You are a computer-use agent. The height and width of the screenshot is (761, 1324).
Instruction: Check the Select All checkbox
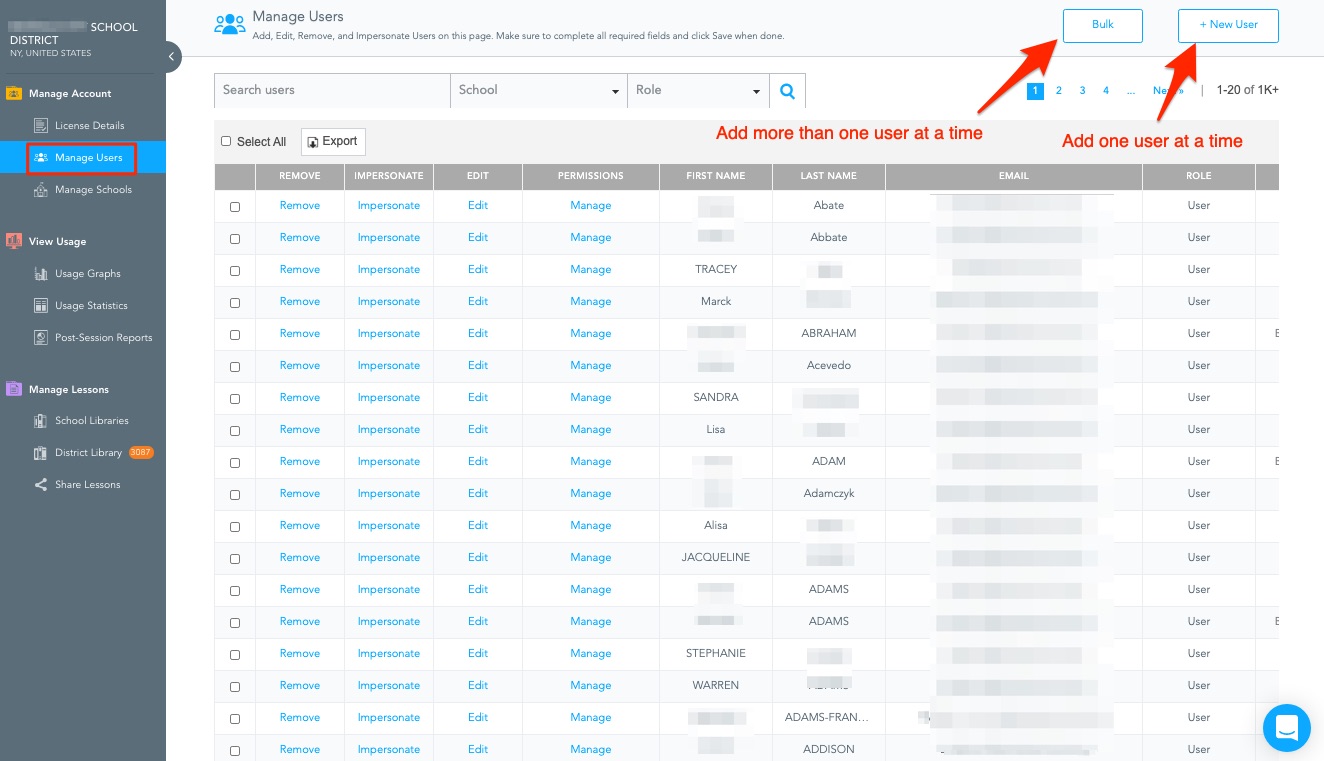pyautogui.click(x=226, y=142)
